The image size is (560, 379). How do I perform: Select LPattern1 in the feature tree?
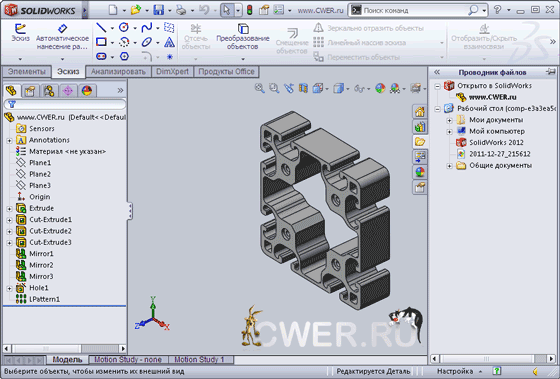coord(45,299)
